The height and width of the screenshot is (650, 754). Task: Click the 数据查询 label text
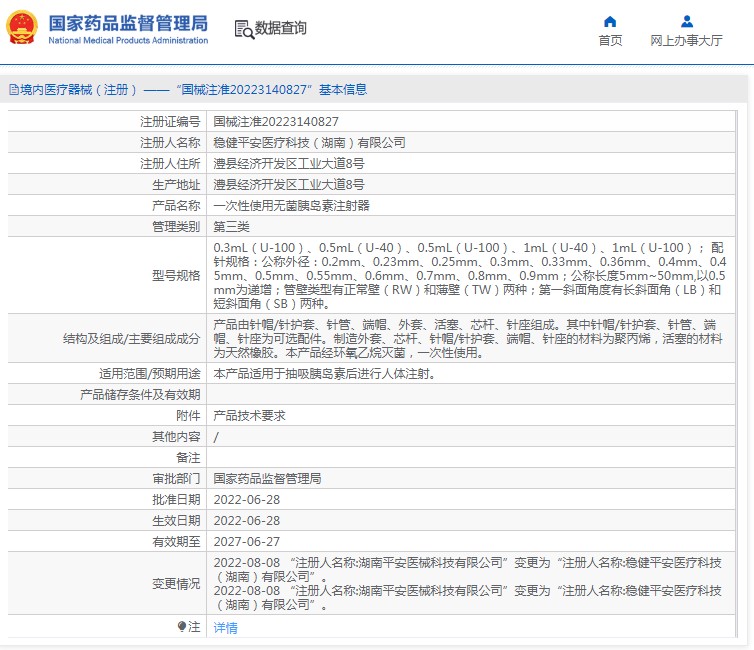[281, 29]
